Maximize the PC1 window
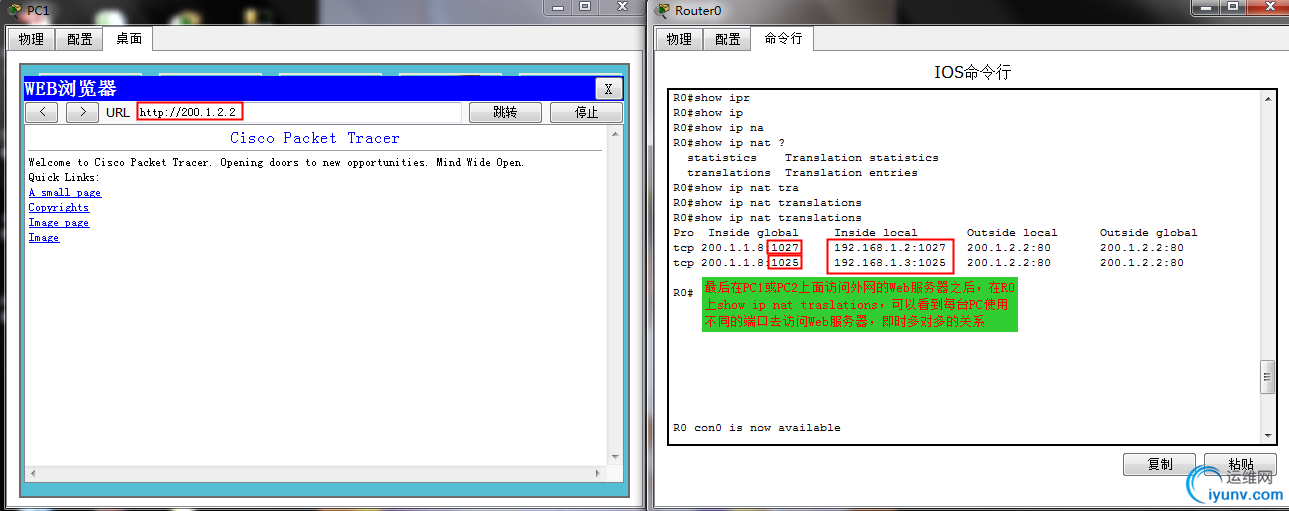Viewport: 1289px width, 511px height. click(x=585, y=7)
